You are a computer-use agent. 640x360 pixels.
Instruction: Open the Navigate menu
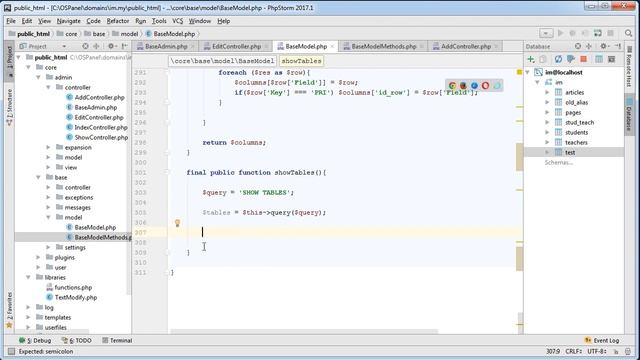pos(69,21)
